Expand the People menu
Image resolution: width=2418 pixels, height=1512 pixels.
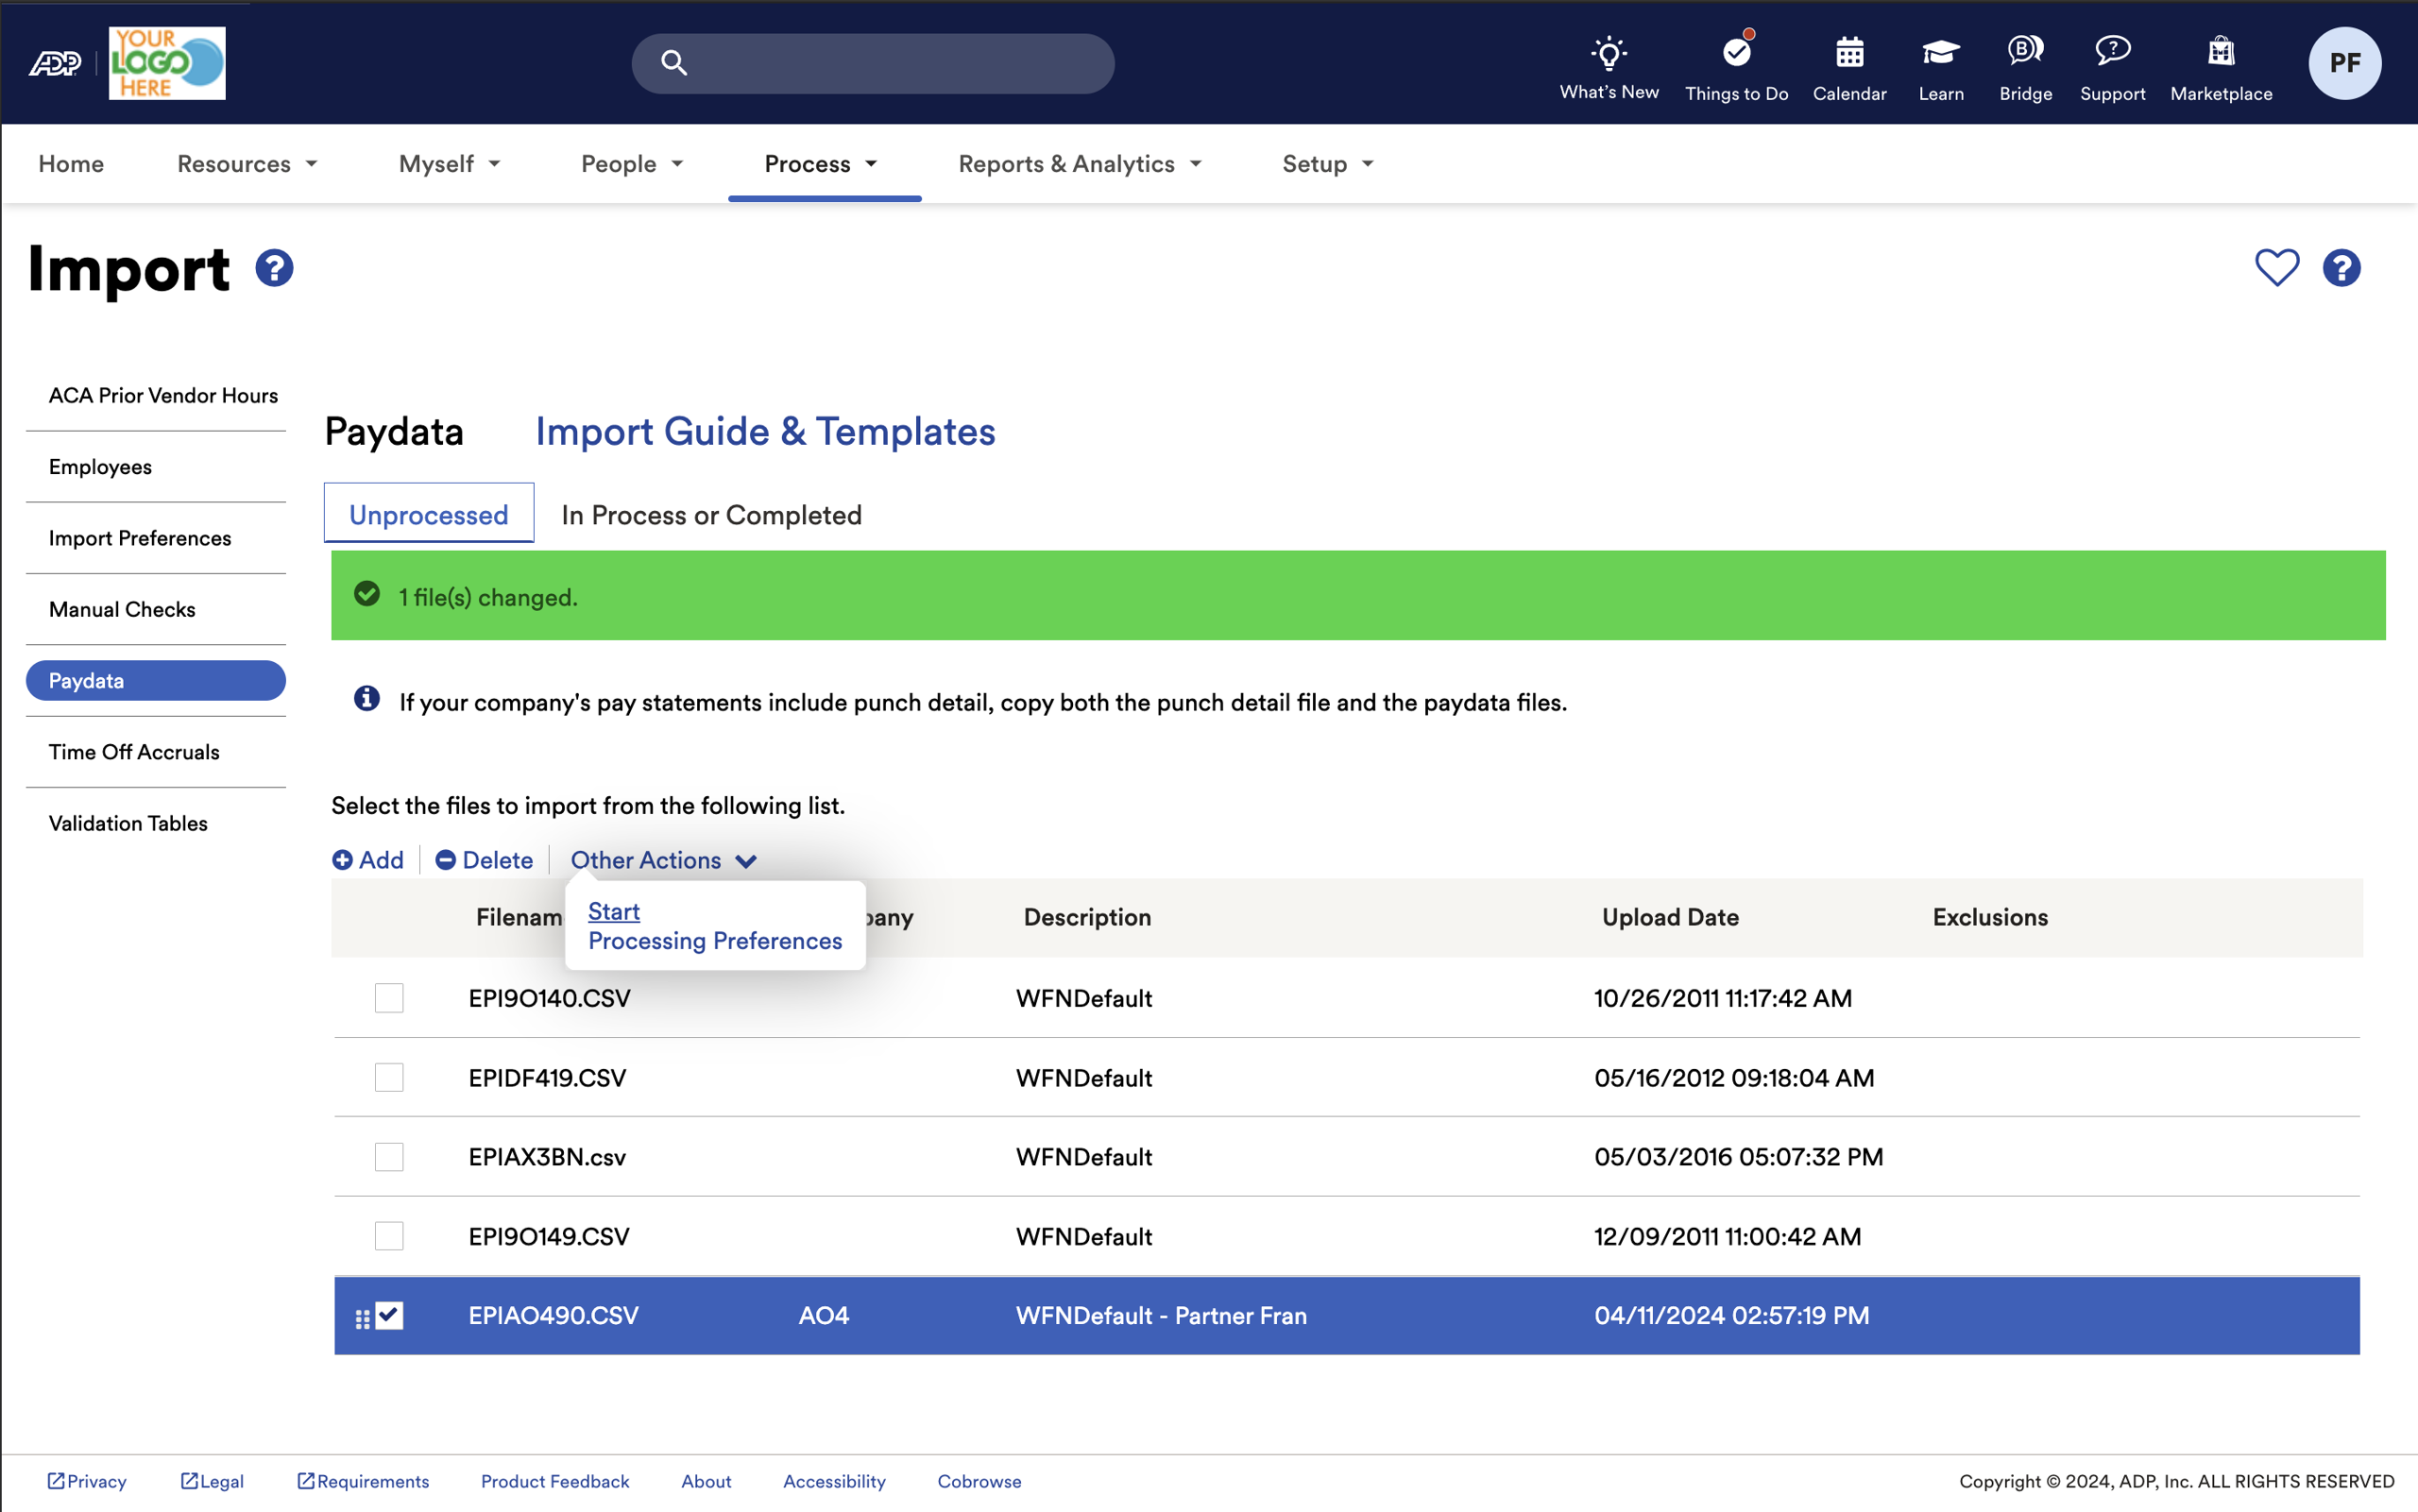tap(632, 164)
